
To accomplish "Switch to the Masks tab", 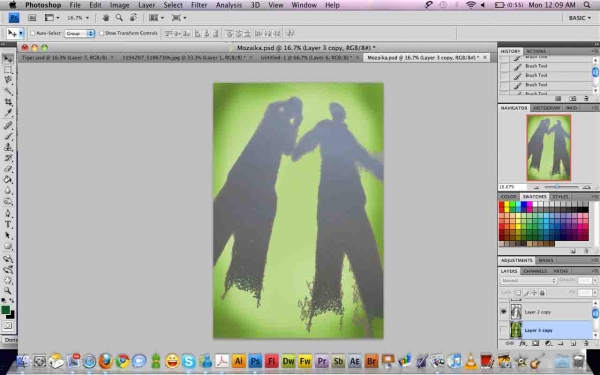I will click(x=546, y=260).
